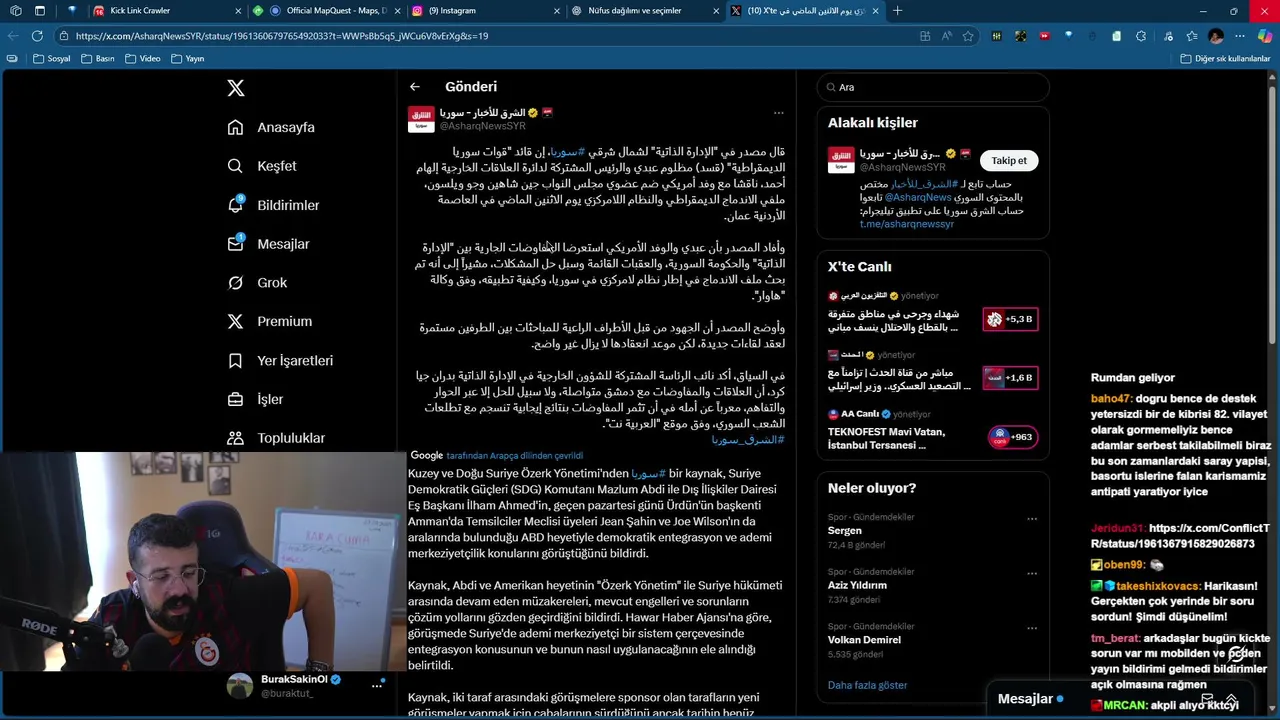Open the Aziz Yıldırım trending topic
The width and height of the screenshot is (1280, 720).
tap(857, 585)
